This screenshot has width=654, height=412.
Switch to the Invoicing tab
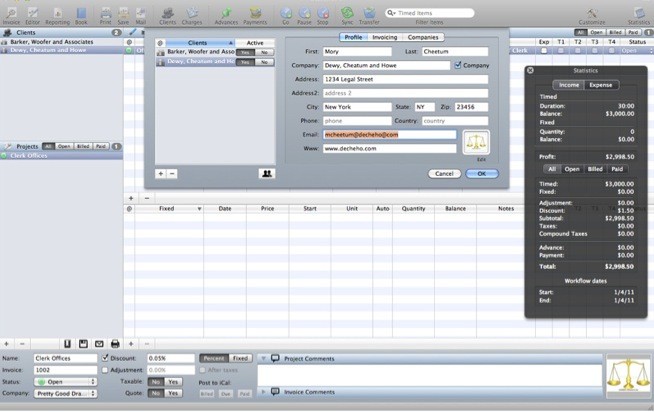point(385,37)
